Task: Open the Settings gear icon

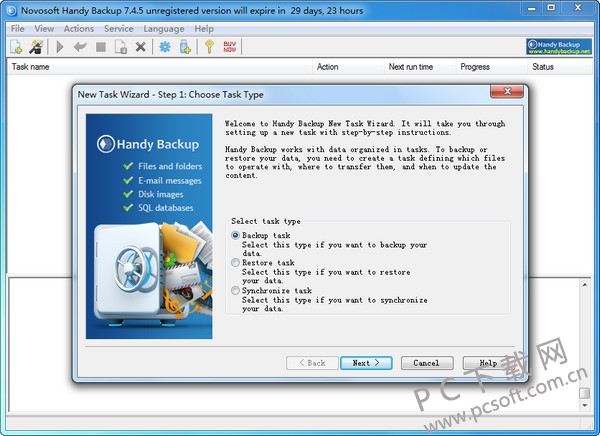Action: (x=165, y=47)
